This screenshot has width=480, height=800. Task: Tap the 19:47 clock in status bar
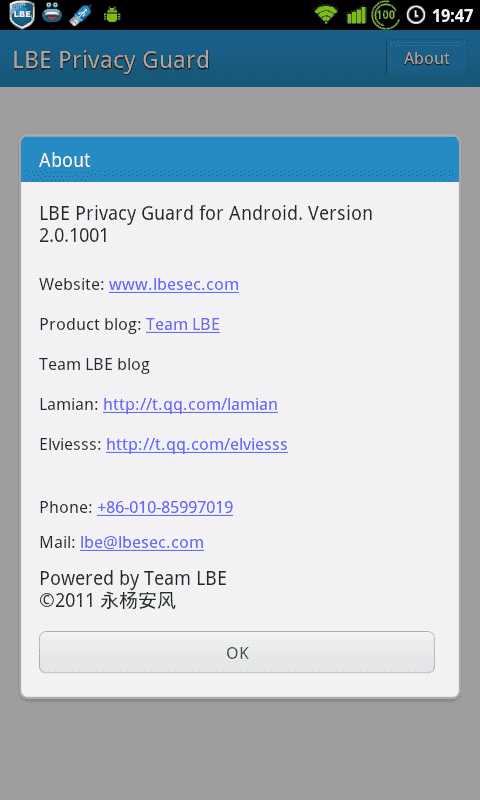[452, 15]
